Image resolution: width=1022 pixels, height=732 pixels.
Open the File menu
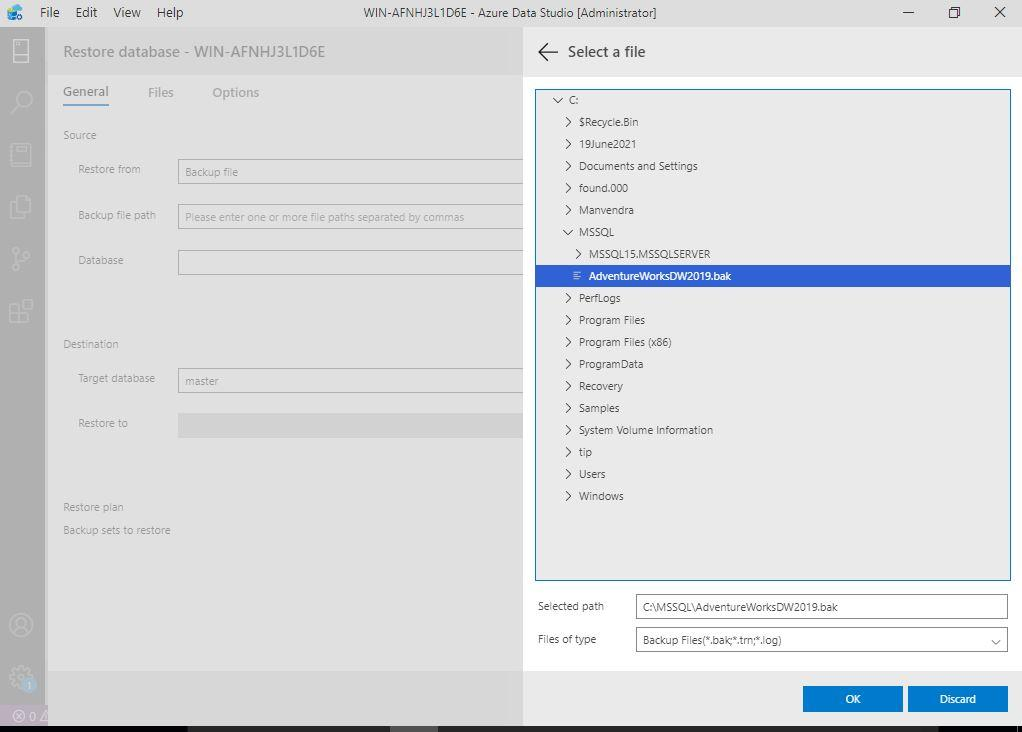coord(50,12)
